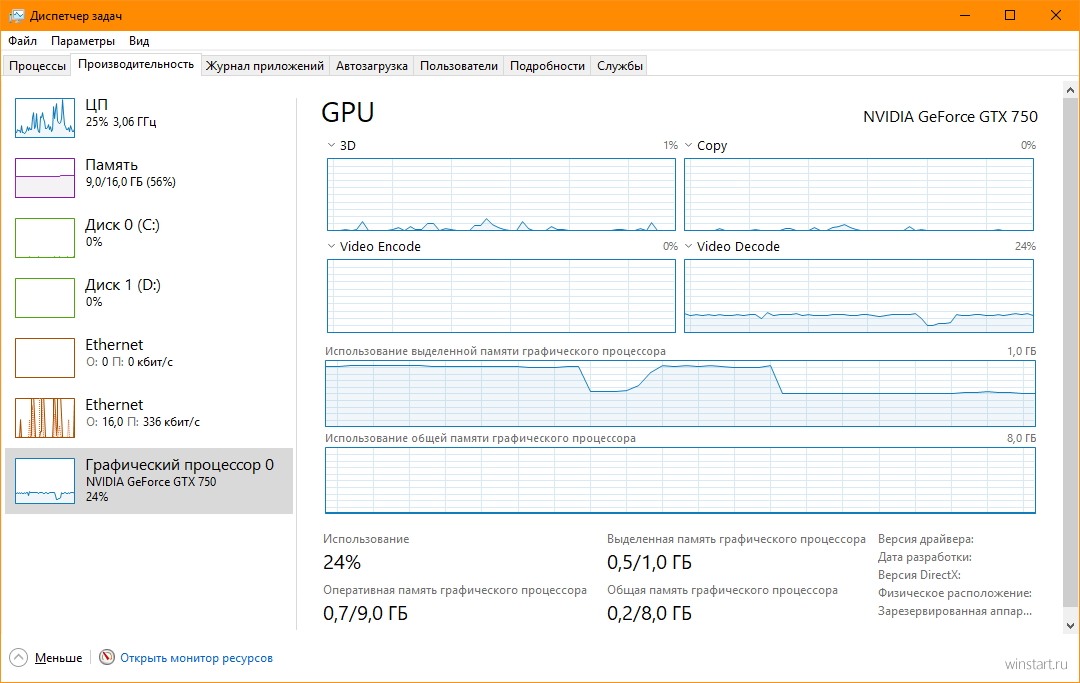This screenshot has width=1080, height=683.
Task: Select the active Ethernet 336 кбит/с graph
Action: [45, 417]
